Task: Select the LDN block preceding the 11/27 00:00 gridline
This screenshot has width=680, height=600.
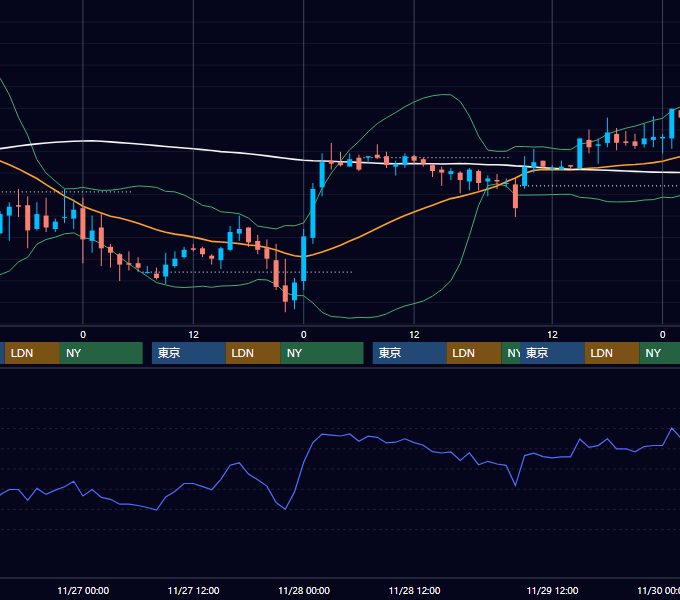Action: point(32,353)
